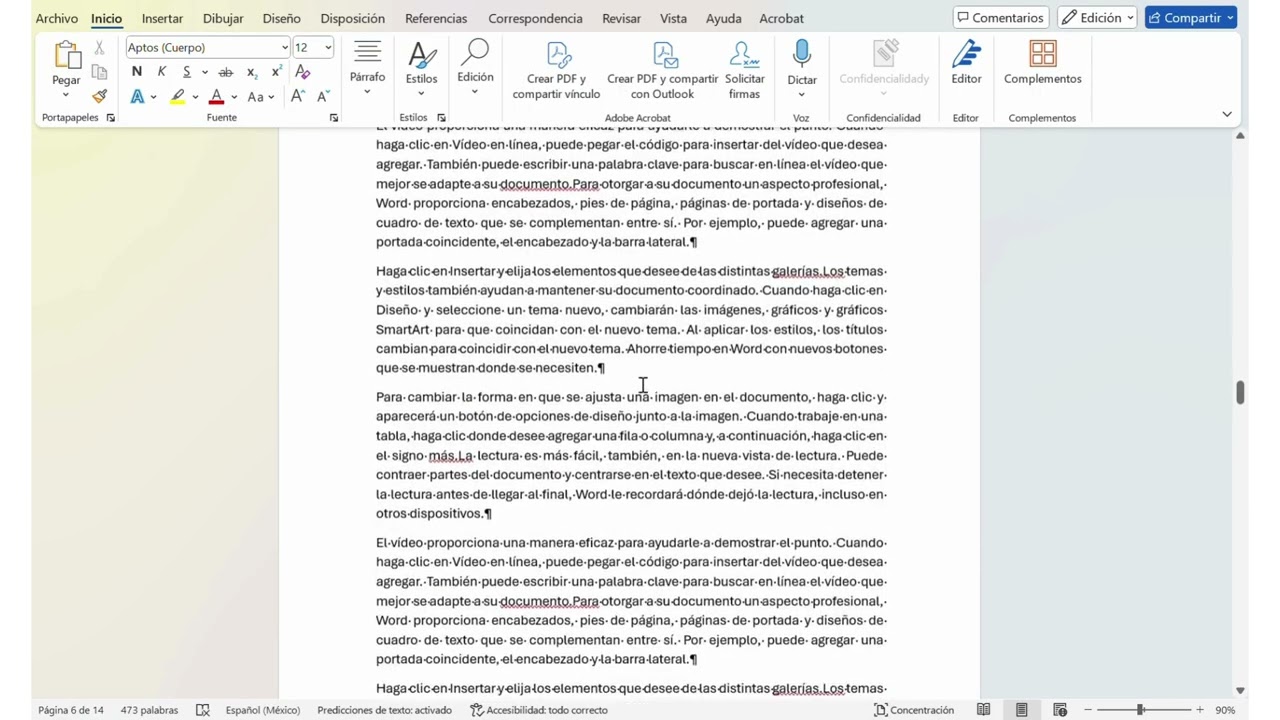The height and width of the screenshot is (720, 1280).
Task: Toggle italic with the K button
Action: [162, 72]
